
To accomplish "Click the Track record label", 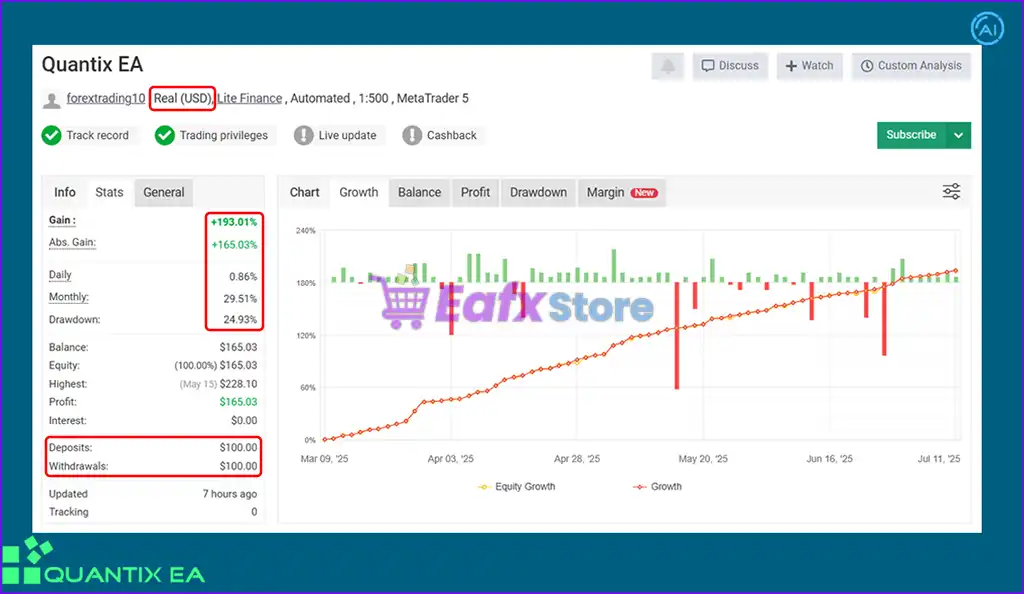I will [97, 135].
